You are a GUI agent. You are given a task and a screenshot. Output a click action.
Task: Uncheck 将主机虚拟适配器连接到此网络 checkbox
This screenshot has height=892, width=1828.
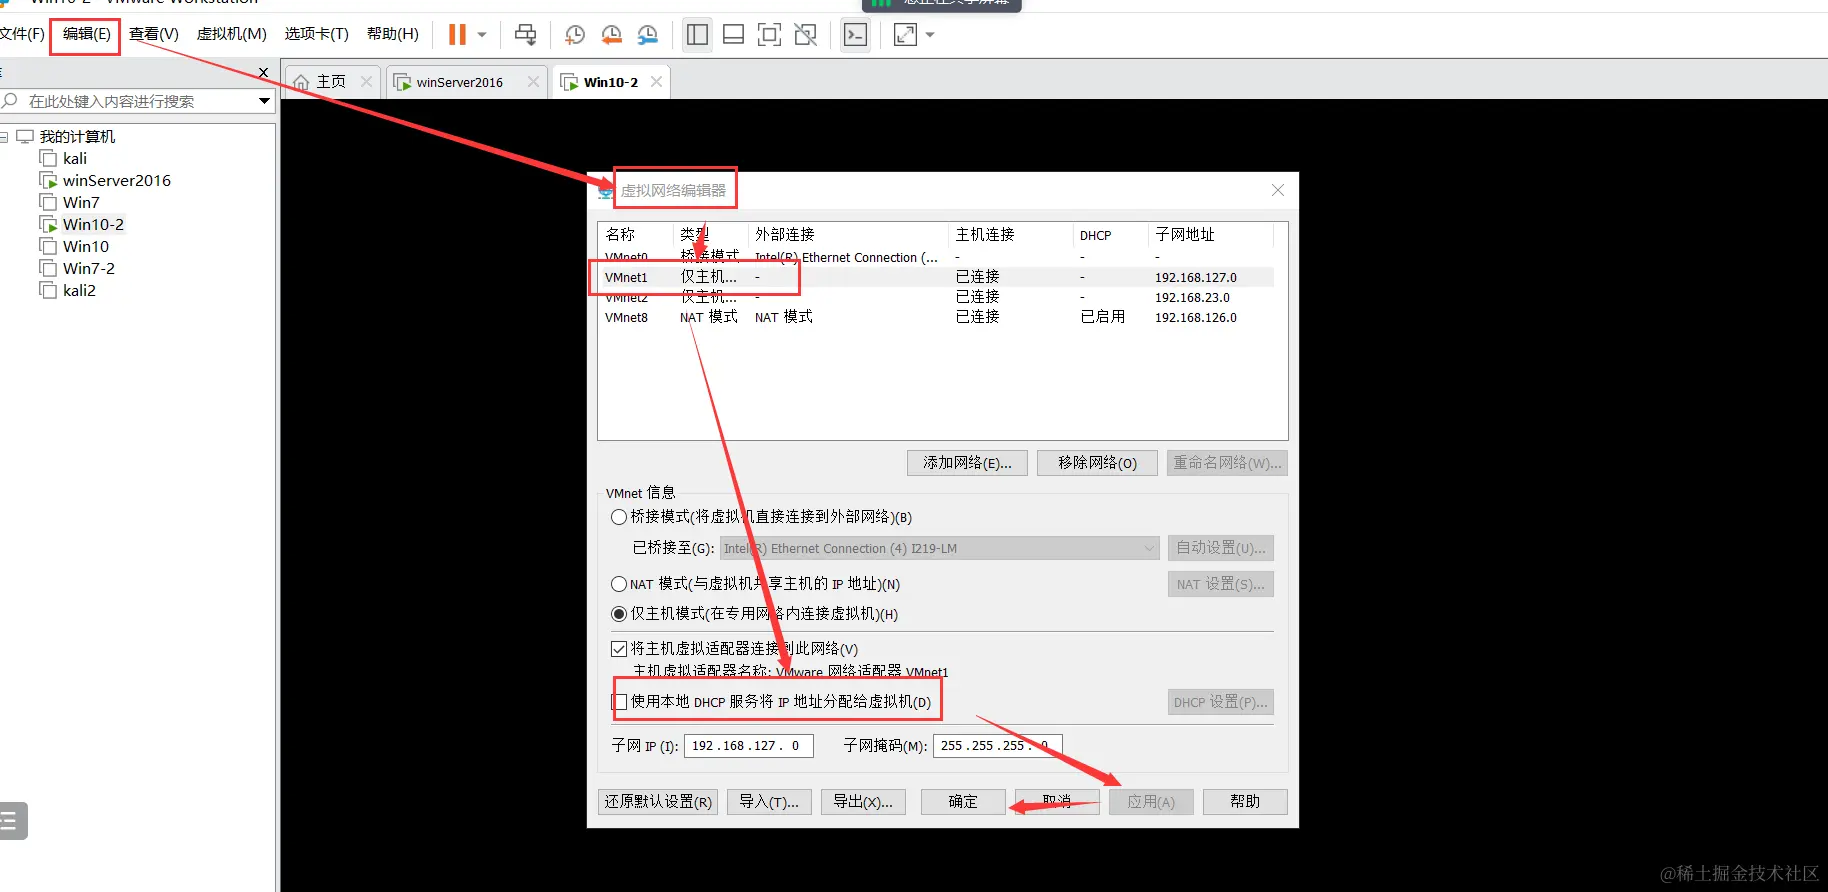(619, 649)
